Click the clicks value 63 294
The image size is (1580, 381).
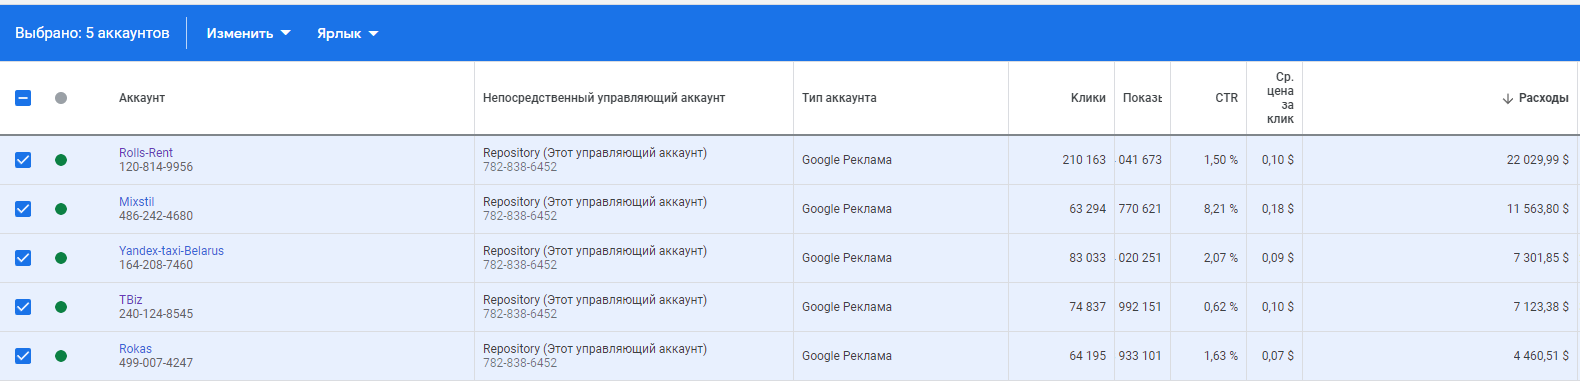point(1087,209)
